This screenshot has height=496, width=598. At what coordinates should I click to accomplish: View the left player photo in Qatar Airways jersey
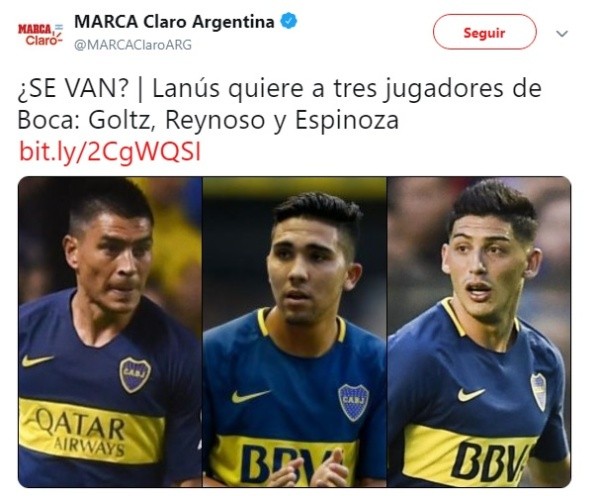click(x=110, y=332)
